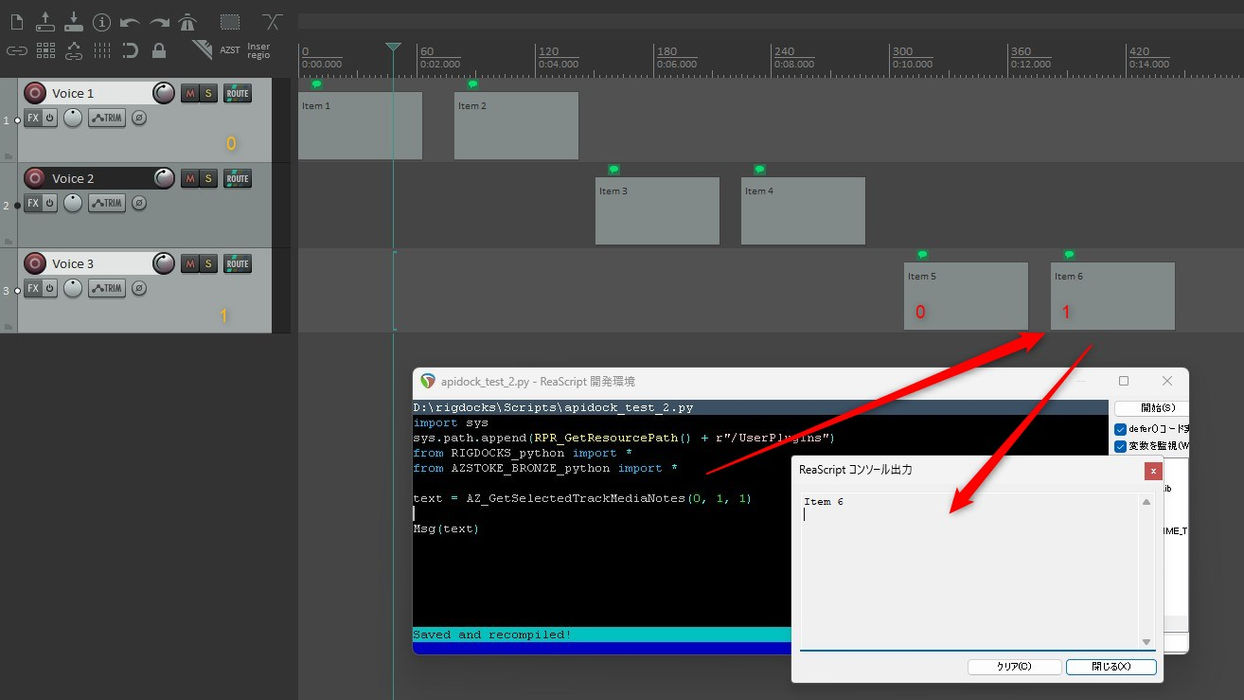Click the クリア(C) clear button
The height and width of the screenshot is (700, 1244).
click(x=1013, y=666)
